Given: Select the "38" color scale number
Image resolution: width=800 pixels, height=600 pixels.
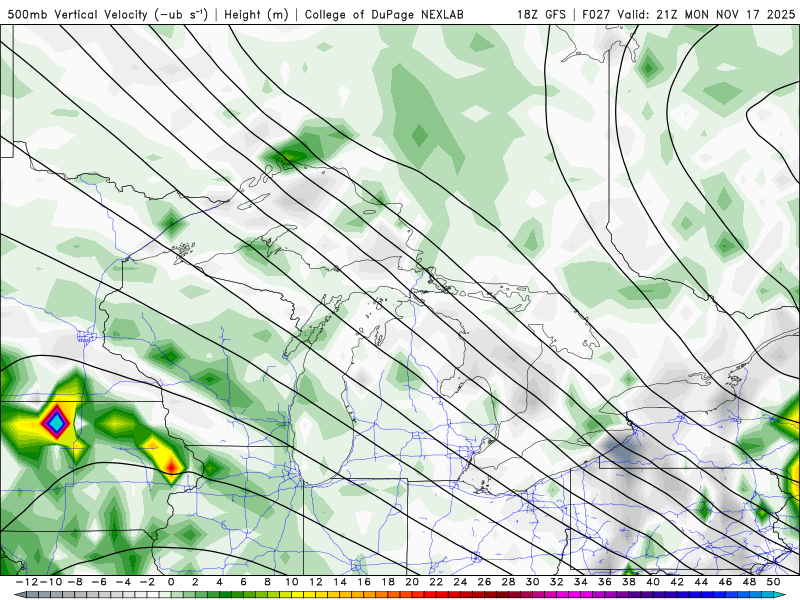Looking at the screenshot, I should tap(629, 582).
